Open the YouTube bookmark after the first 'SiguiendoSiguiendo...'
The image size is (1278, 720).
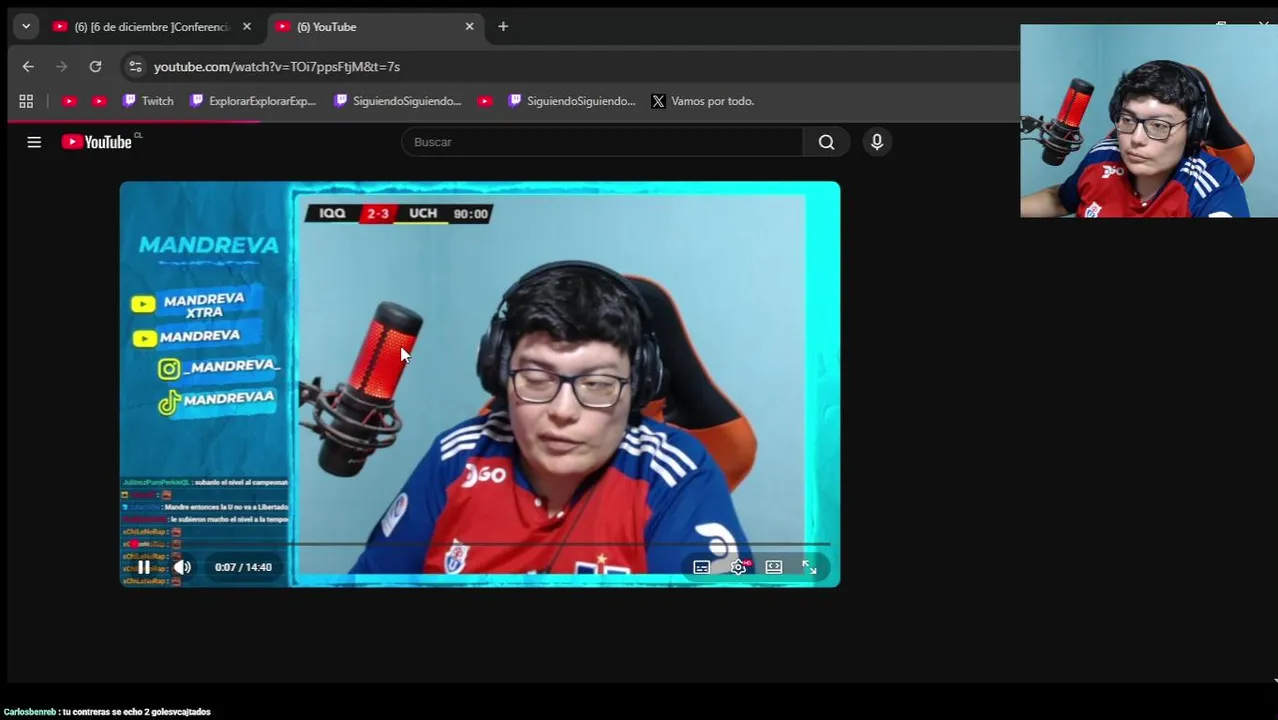coord(485,101)
